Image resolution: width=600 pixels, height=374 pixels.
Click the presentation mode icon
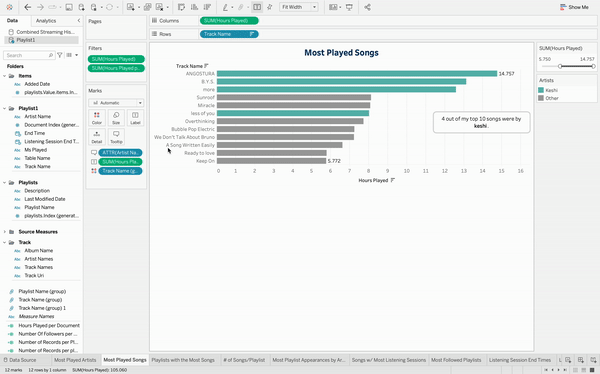[349, 7]
